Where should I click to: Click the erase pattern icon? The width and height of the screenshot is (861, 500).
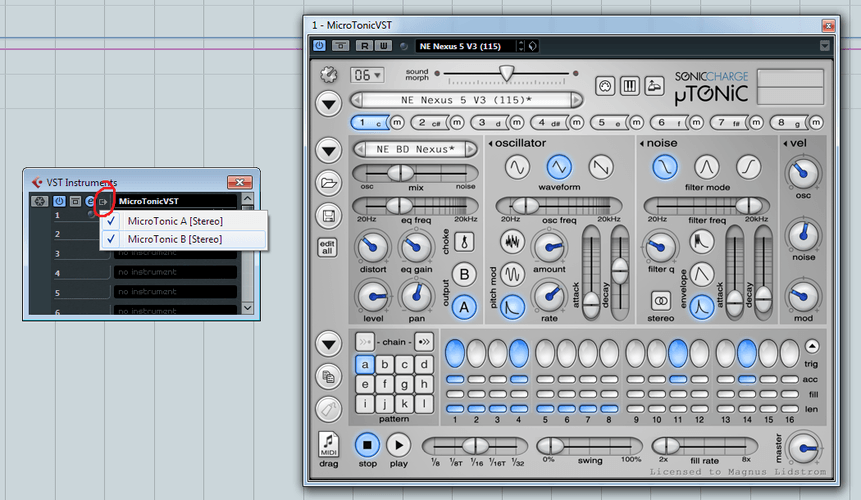pyautogui.click(x=328, y=409)
